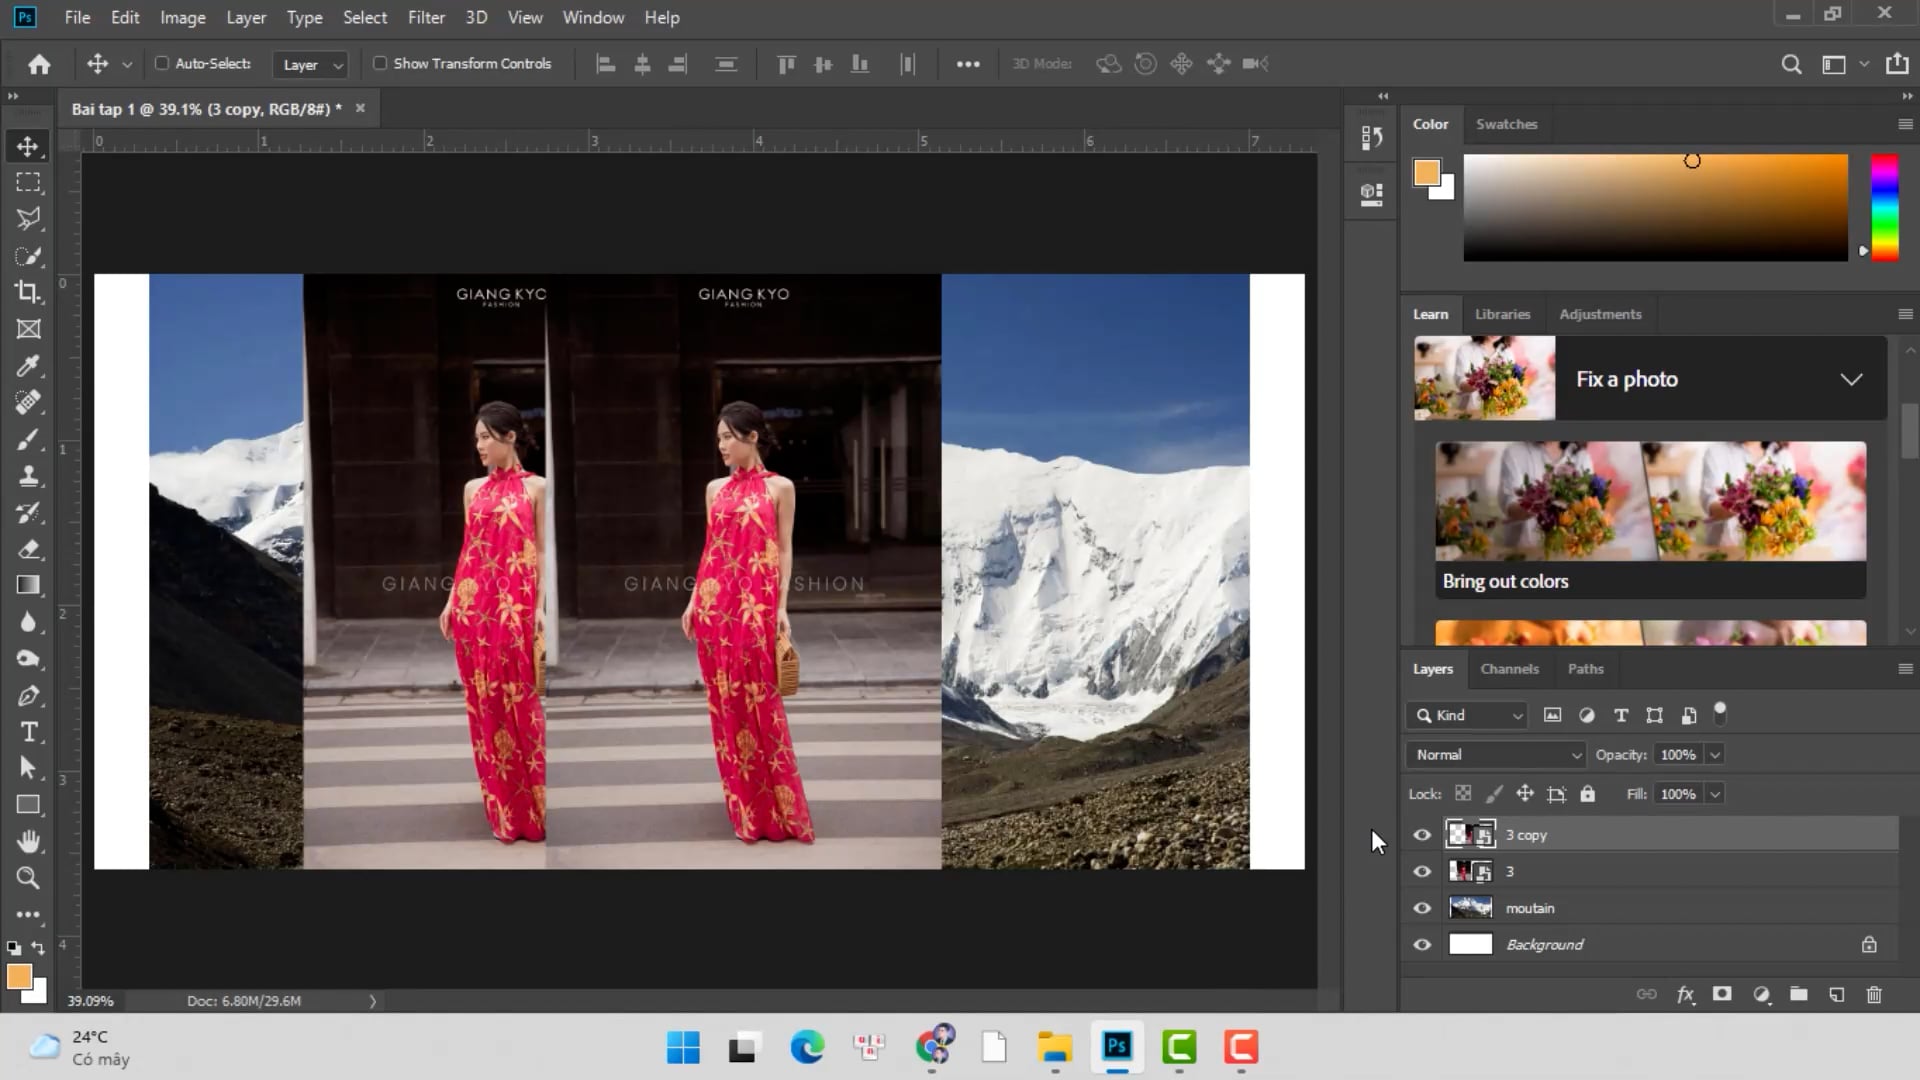This screenshot has height=1080, width=1920.
Task: Select the Zoom tool
Action: tap(27, 879)
